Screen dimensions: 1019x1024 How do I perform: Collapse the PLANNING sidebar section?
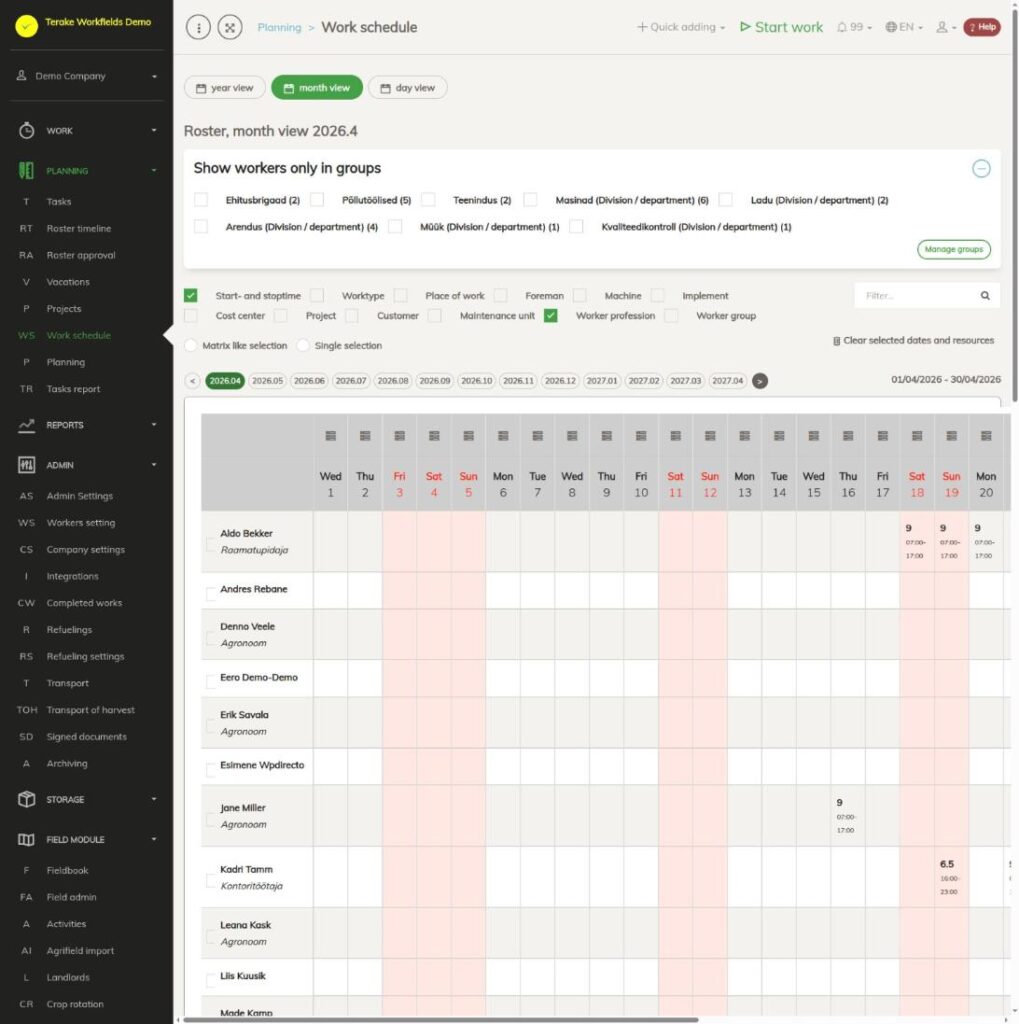(x=87, y=171)
